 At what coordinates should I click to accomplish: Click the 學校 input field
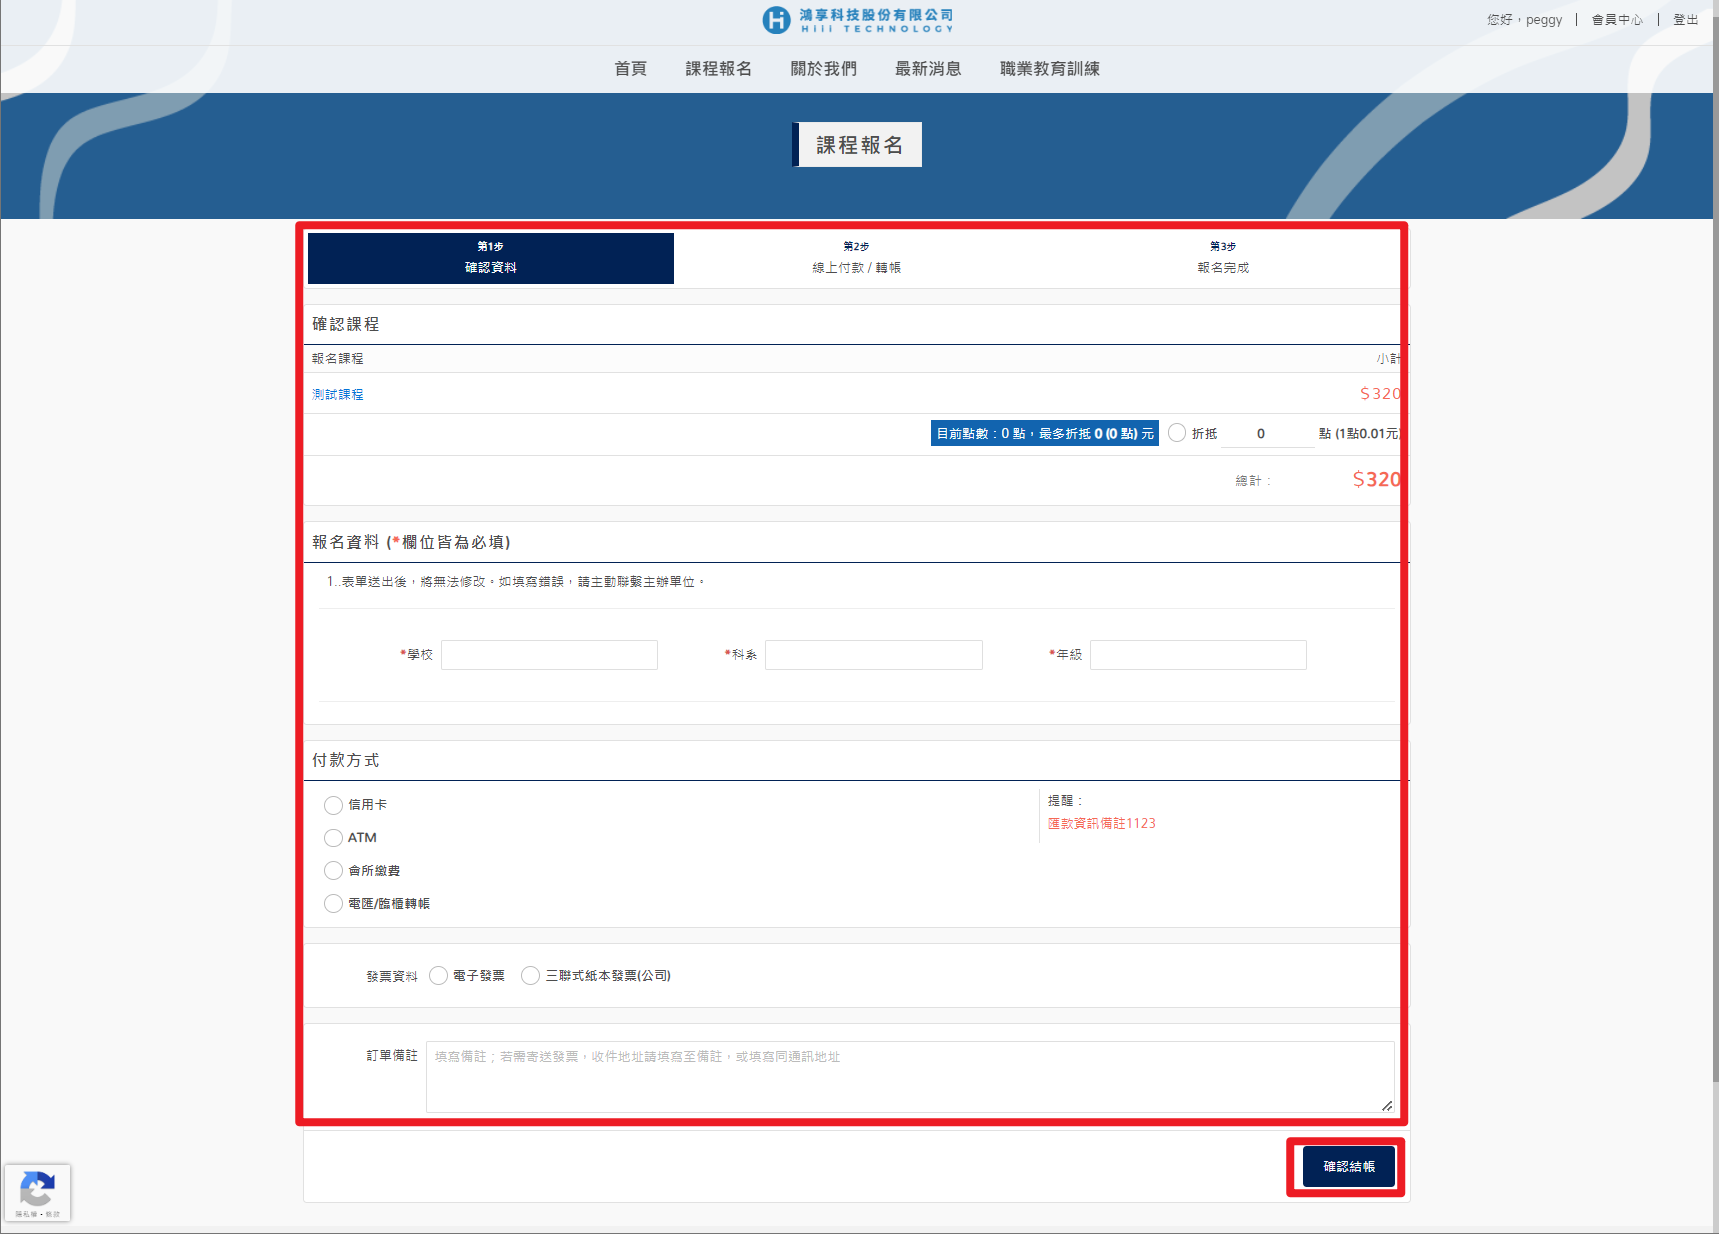pyautogui.click(x=549, y=655)
